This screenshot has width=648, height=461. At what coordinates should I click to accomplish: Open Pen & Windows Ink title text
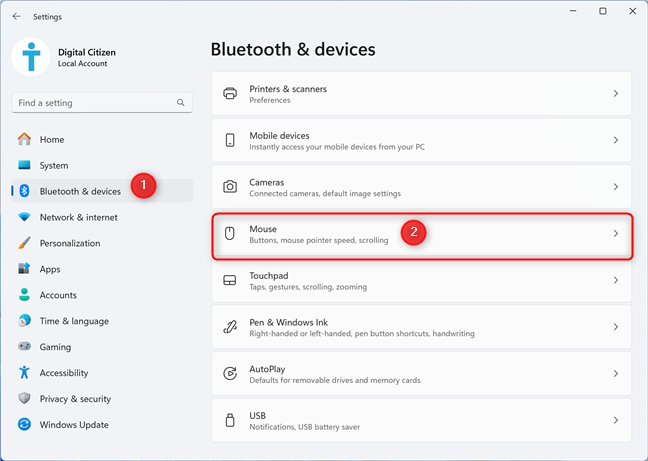click(288, 322)
